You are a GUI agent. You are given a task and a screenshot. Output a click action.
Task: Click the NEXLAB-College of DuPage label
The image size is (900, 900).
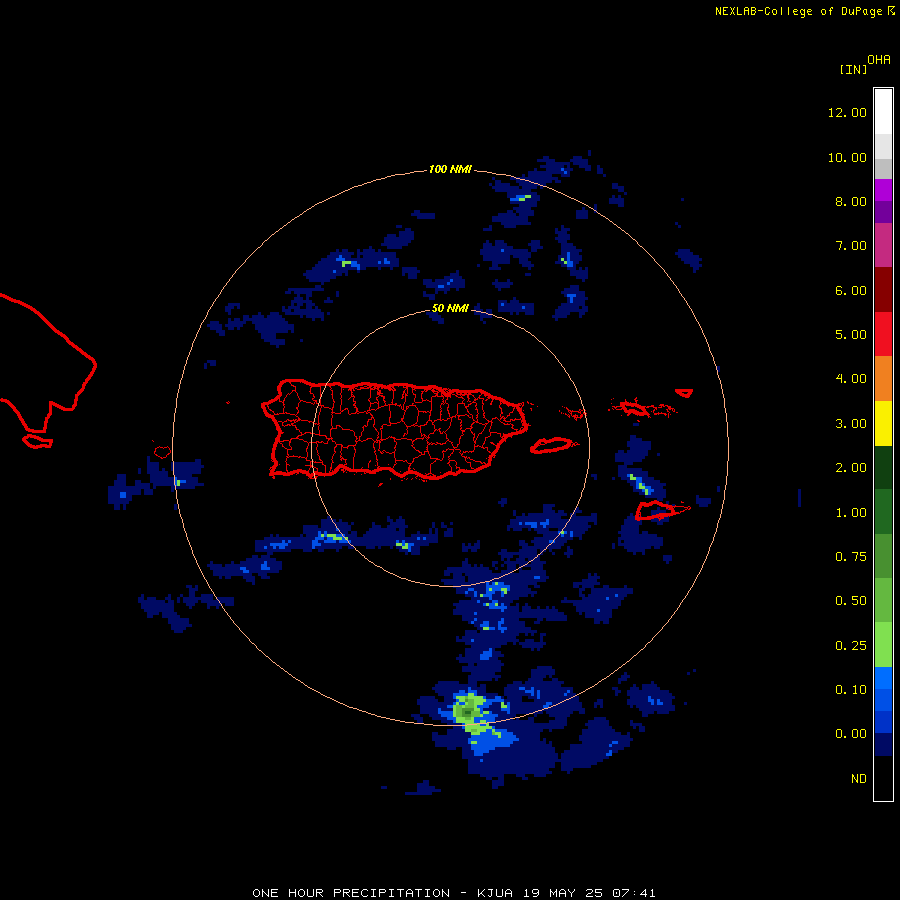pyautogui.click(x=799, y=11)
